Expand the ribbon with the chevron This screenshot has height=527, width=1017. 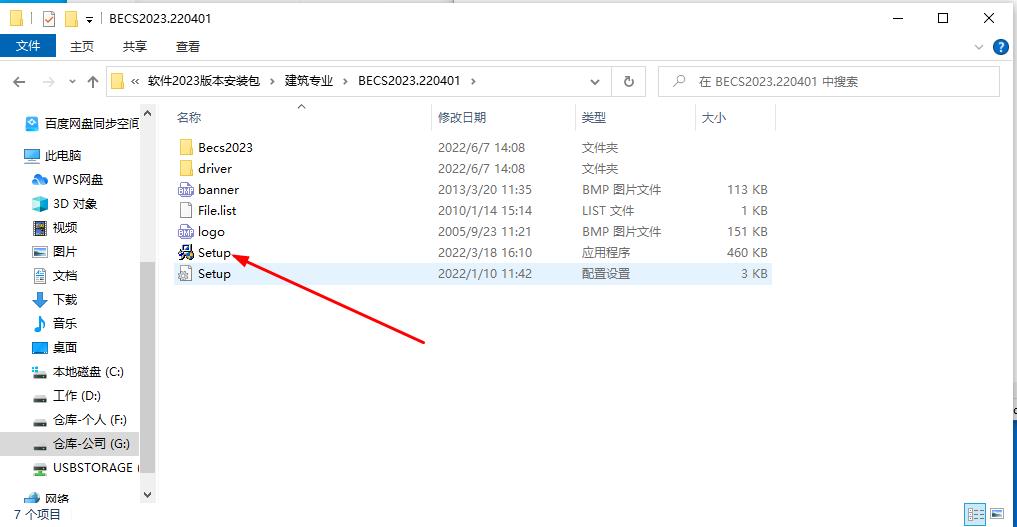tap(979, 47)
